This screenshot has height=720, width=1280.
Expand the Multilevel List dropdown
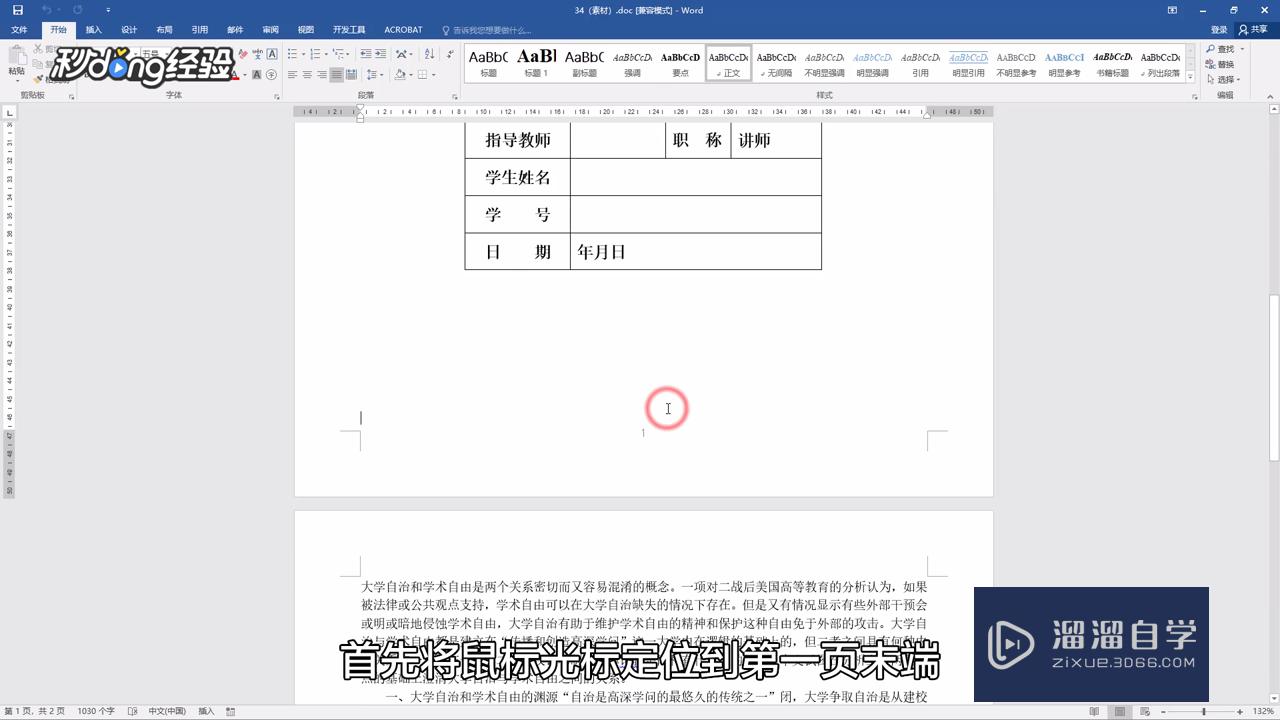tap(348, 54)
